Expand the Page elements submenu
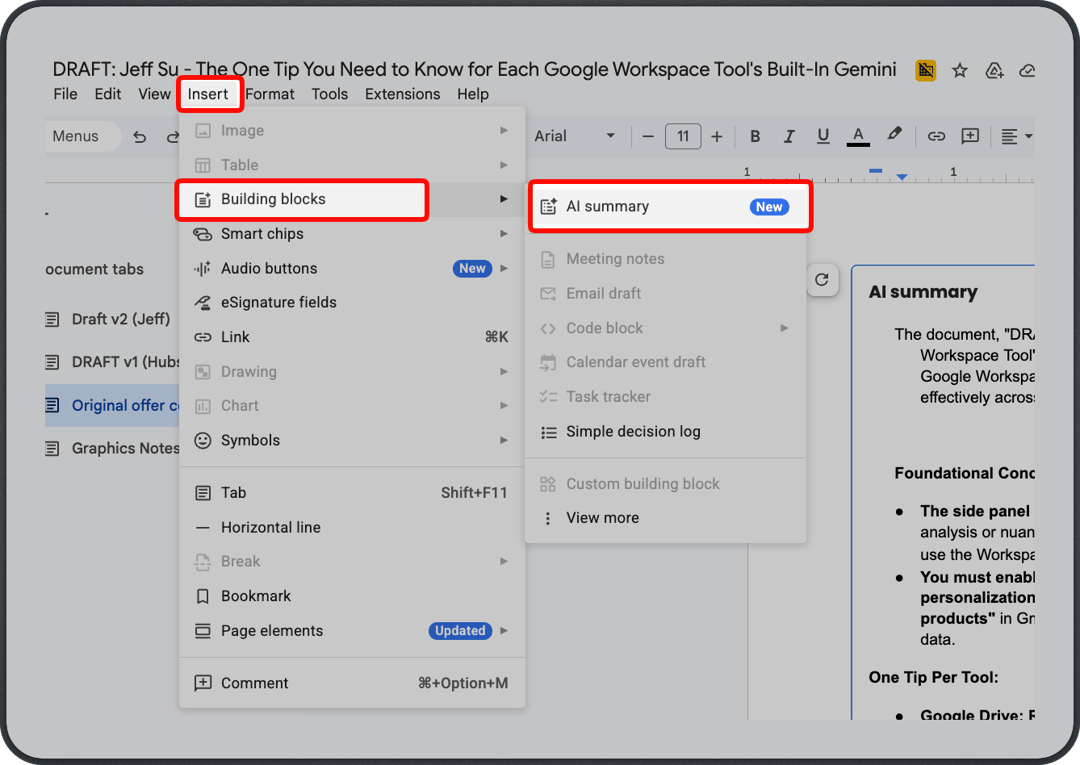The width and height of the screenshot is (1080, 765). (x=352, y=631)
